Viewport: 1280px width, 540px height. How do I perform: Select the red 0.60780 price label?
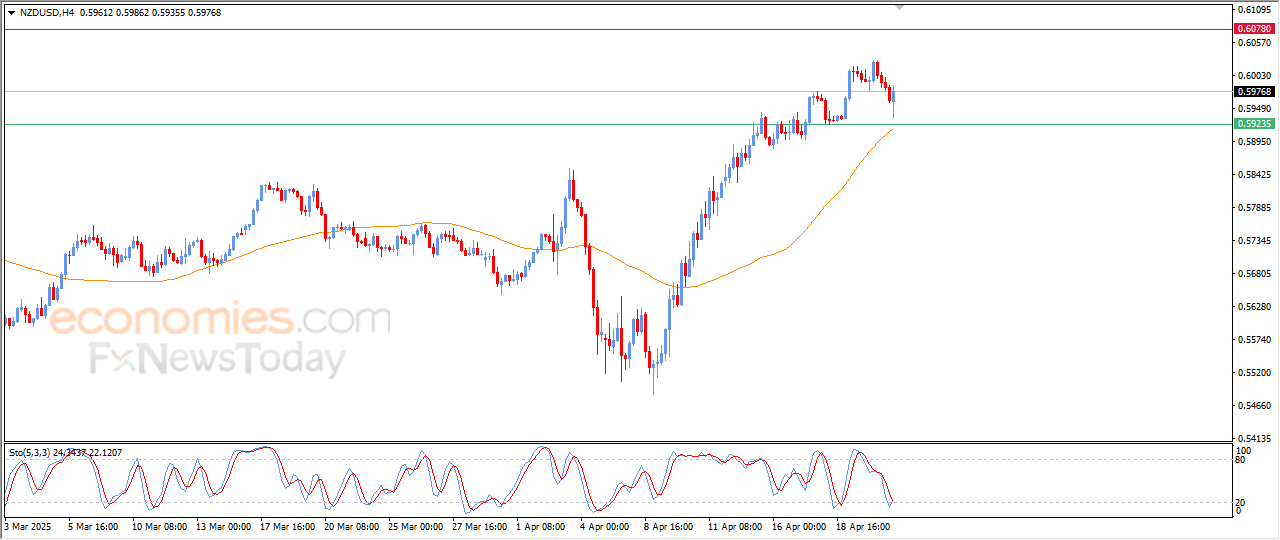[1254, 29]
